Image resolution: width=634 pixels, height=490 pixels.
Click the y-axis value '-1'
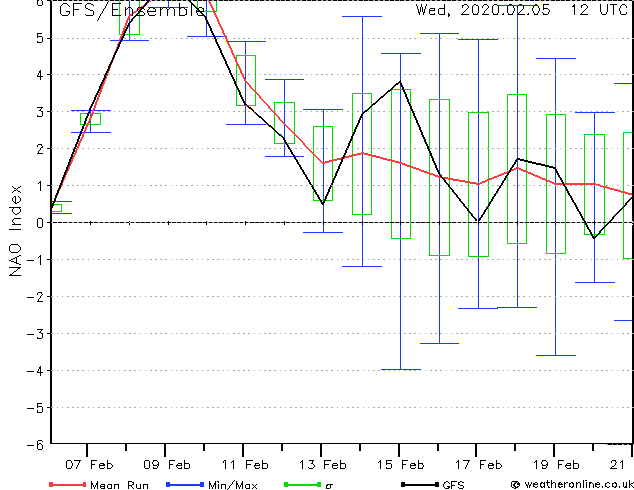(35, 260)
